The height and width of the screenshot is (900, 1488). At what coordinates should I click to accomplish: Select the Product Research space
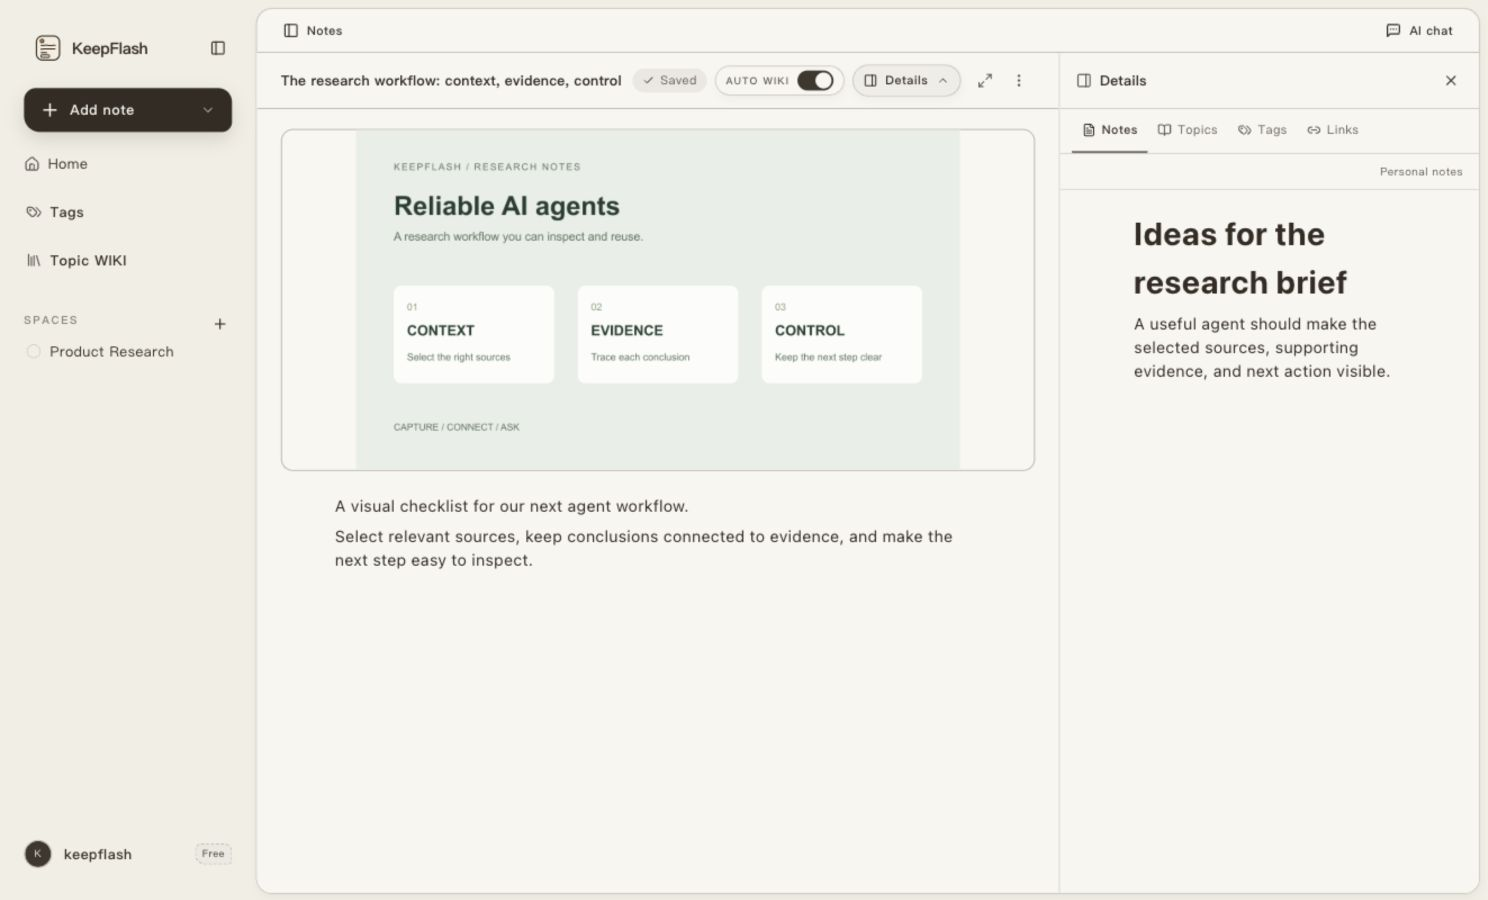(x=100, y=352)
